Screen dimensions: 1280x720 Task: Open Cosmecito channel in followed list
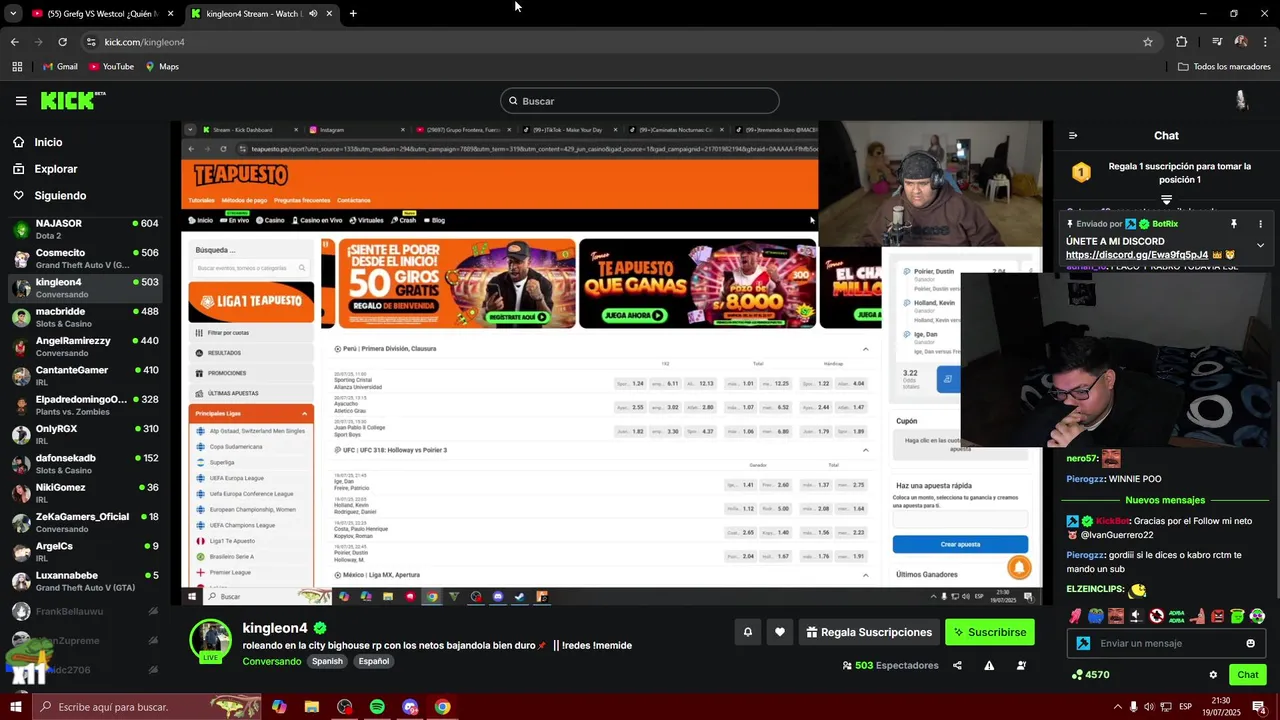[85, 258]
